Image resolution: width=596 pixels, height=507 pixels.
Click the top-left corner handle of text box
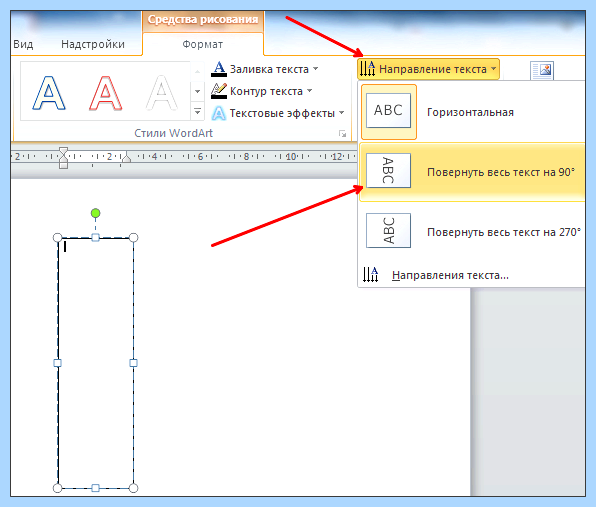point(57,238)
